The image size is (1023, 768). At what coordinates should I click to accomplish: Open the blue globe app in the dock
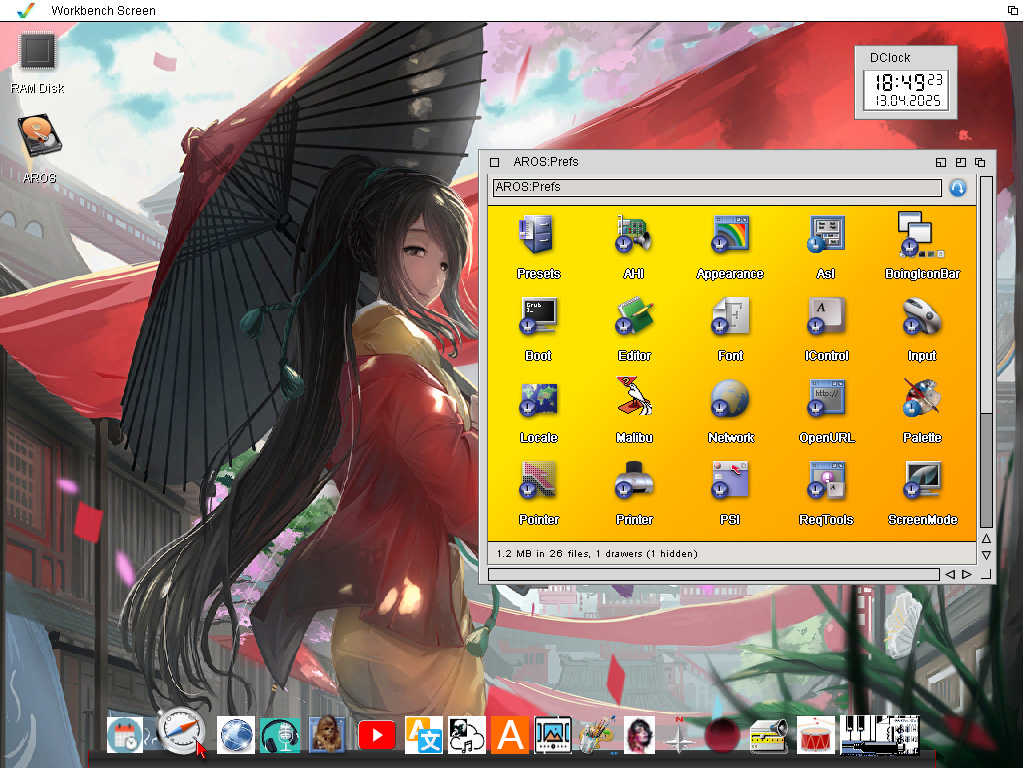(x=236, y=735)
